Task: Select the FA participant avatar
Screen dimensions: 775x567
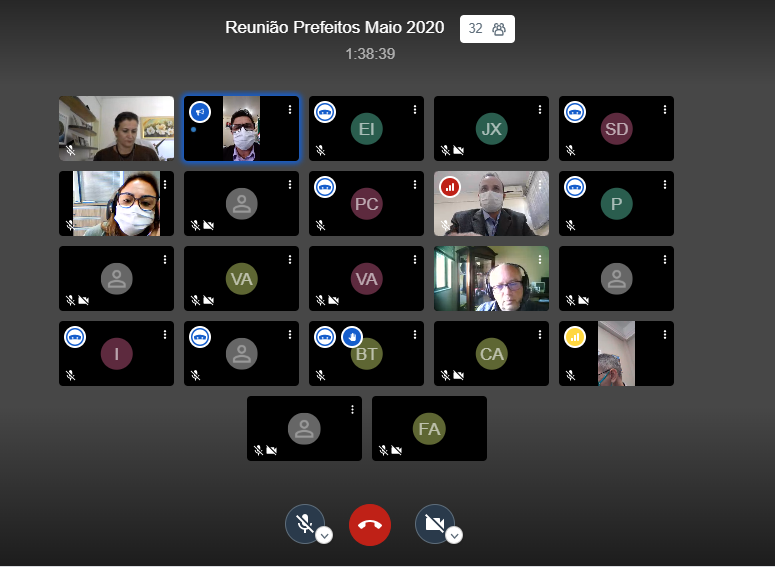Action: coord(429,428)
